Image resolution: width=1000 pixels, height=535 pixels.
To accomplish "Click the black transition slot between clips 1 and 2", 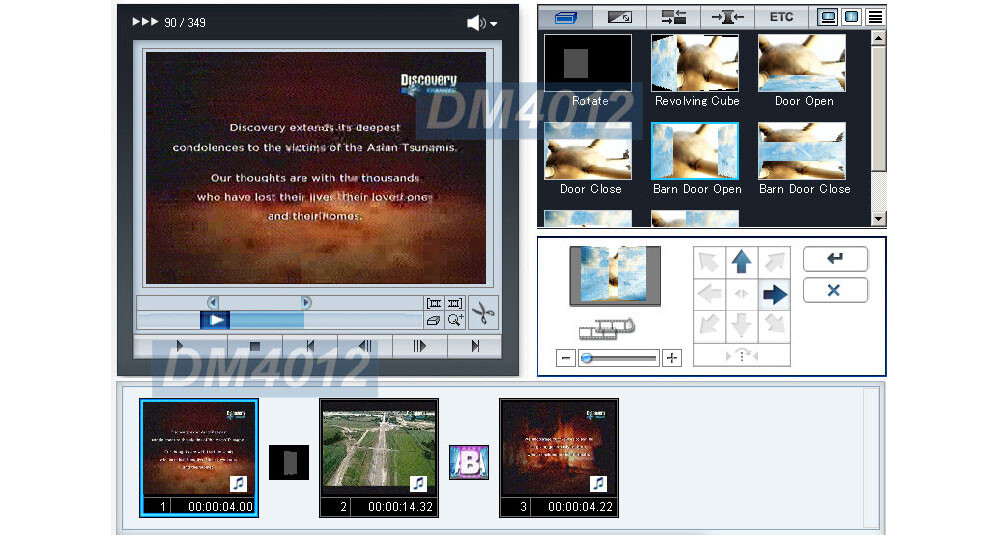I will 289,462.
